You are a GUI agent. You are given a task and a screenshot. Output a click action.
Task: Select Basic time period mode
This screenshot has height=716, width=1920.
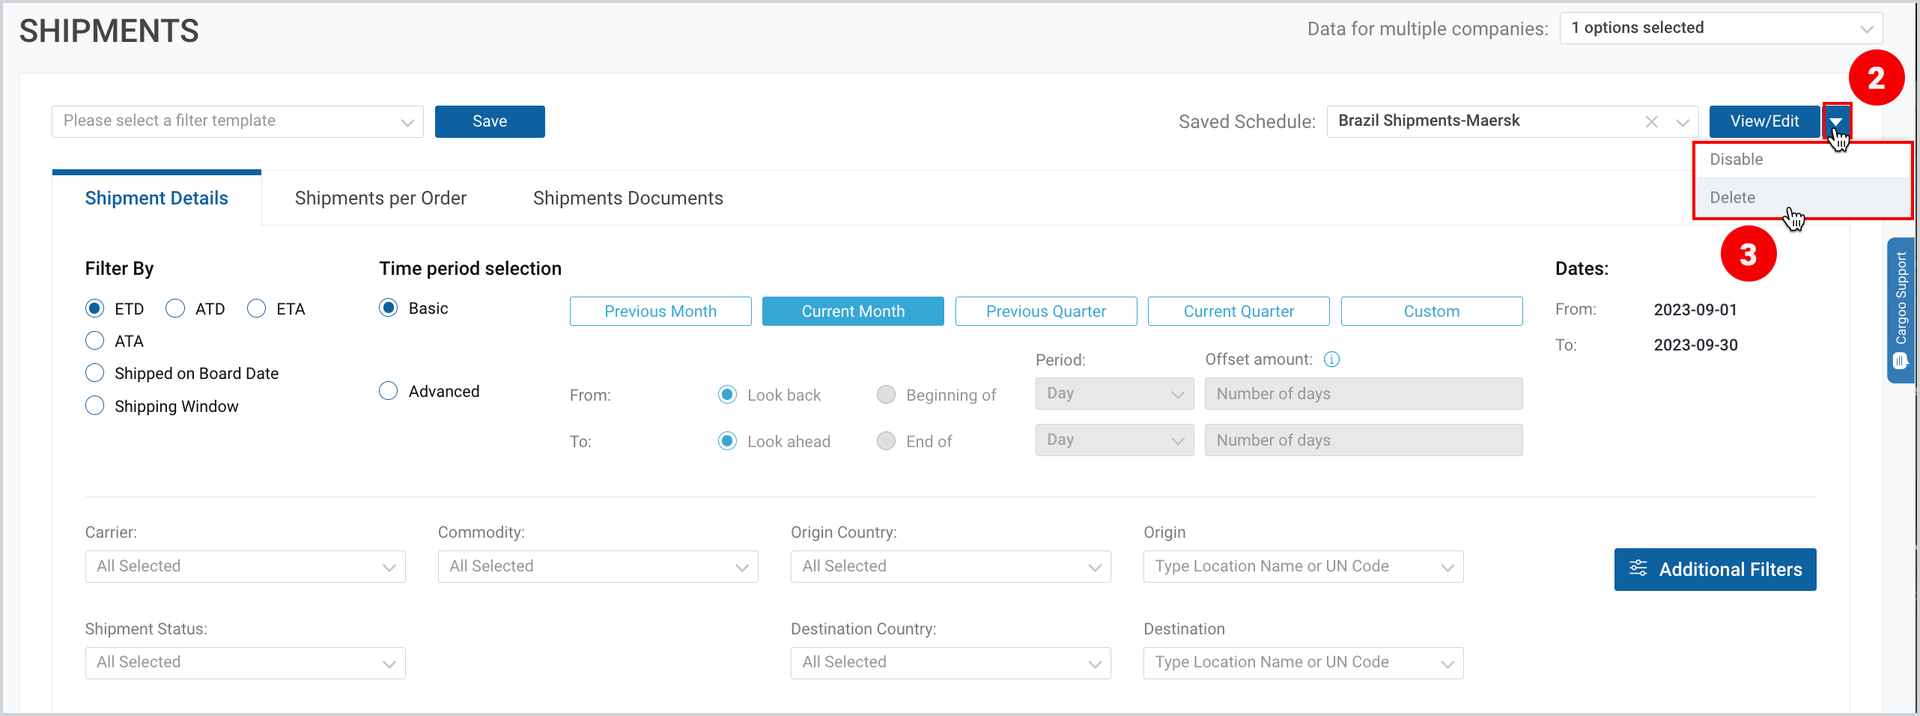click(389, 308)
